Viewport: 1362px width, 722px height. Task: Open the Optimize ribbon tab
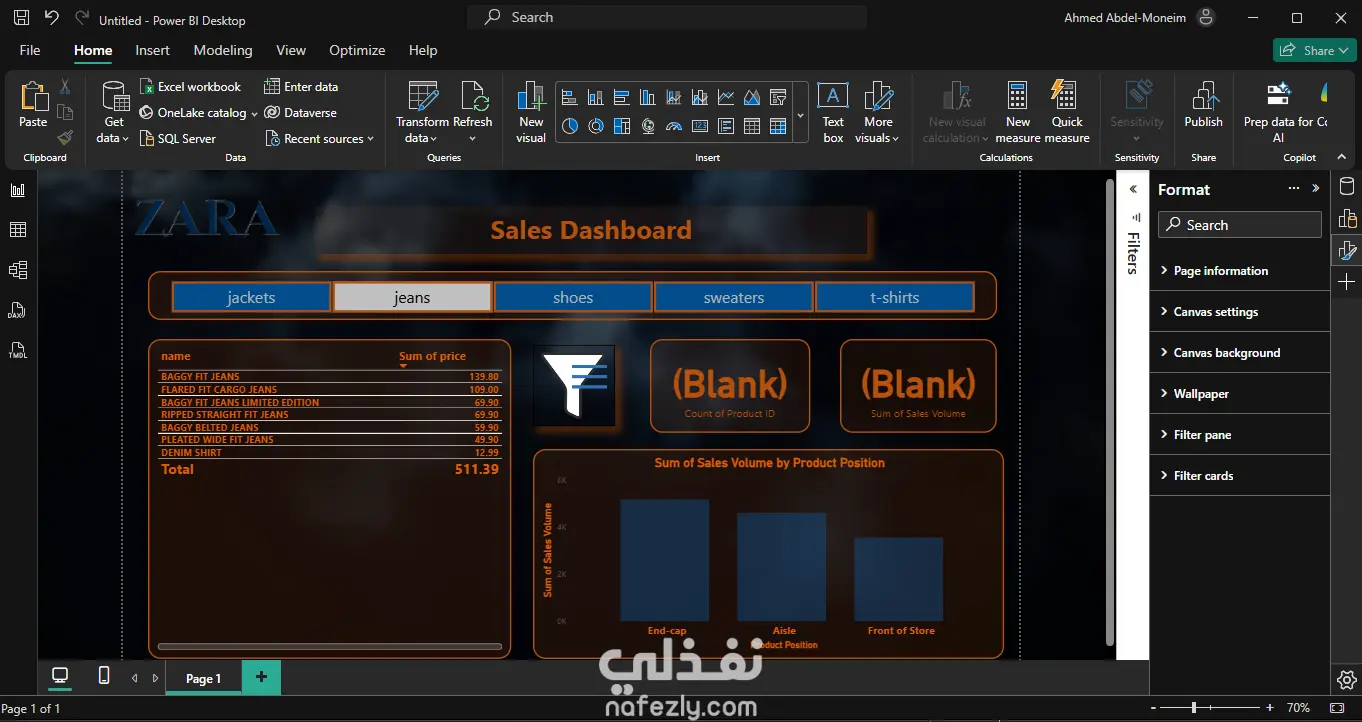357,50
